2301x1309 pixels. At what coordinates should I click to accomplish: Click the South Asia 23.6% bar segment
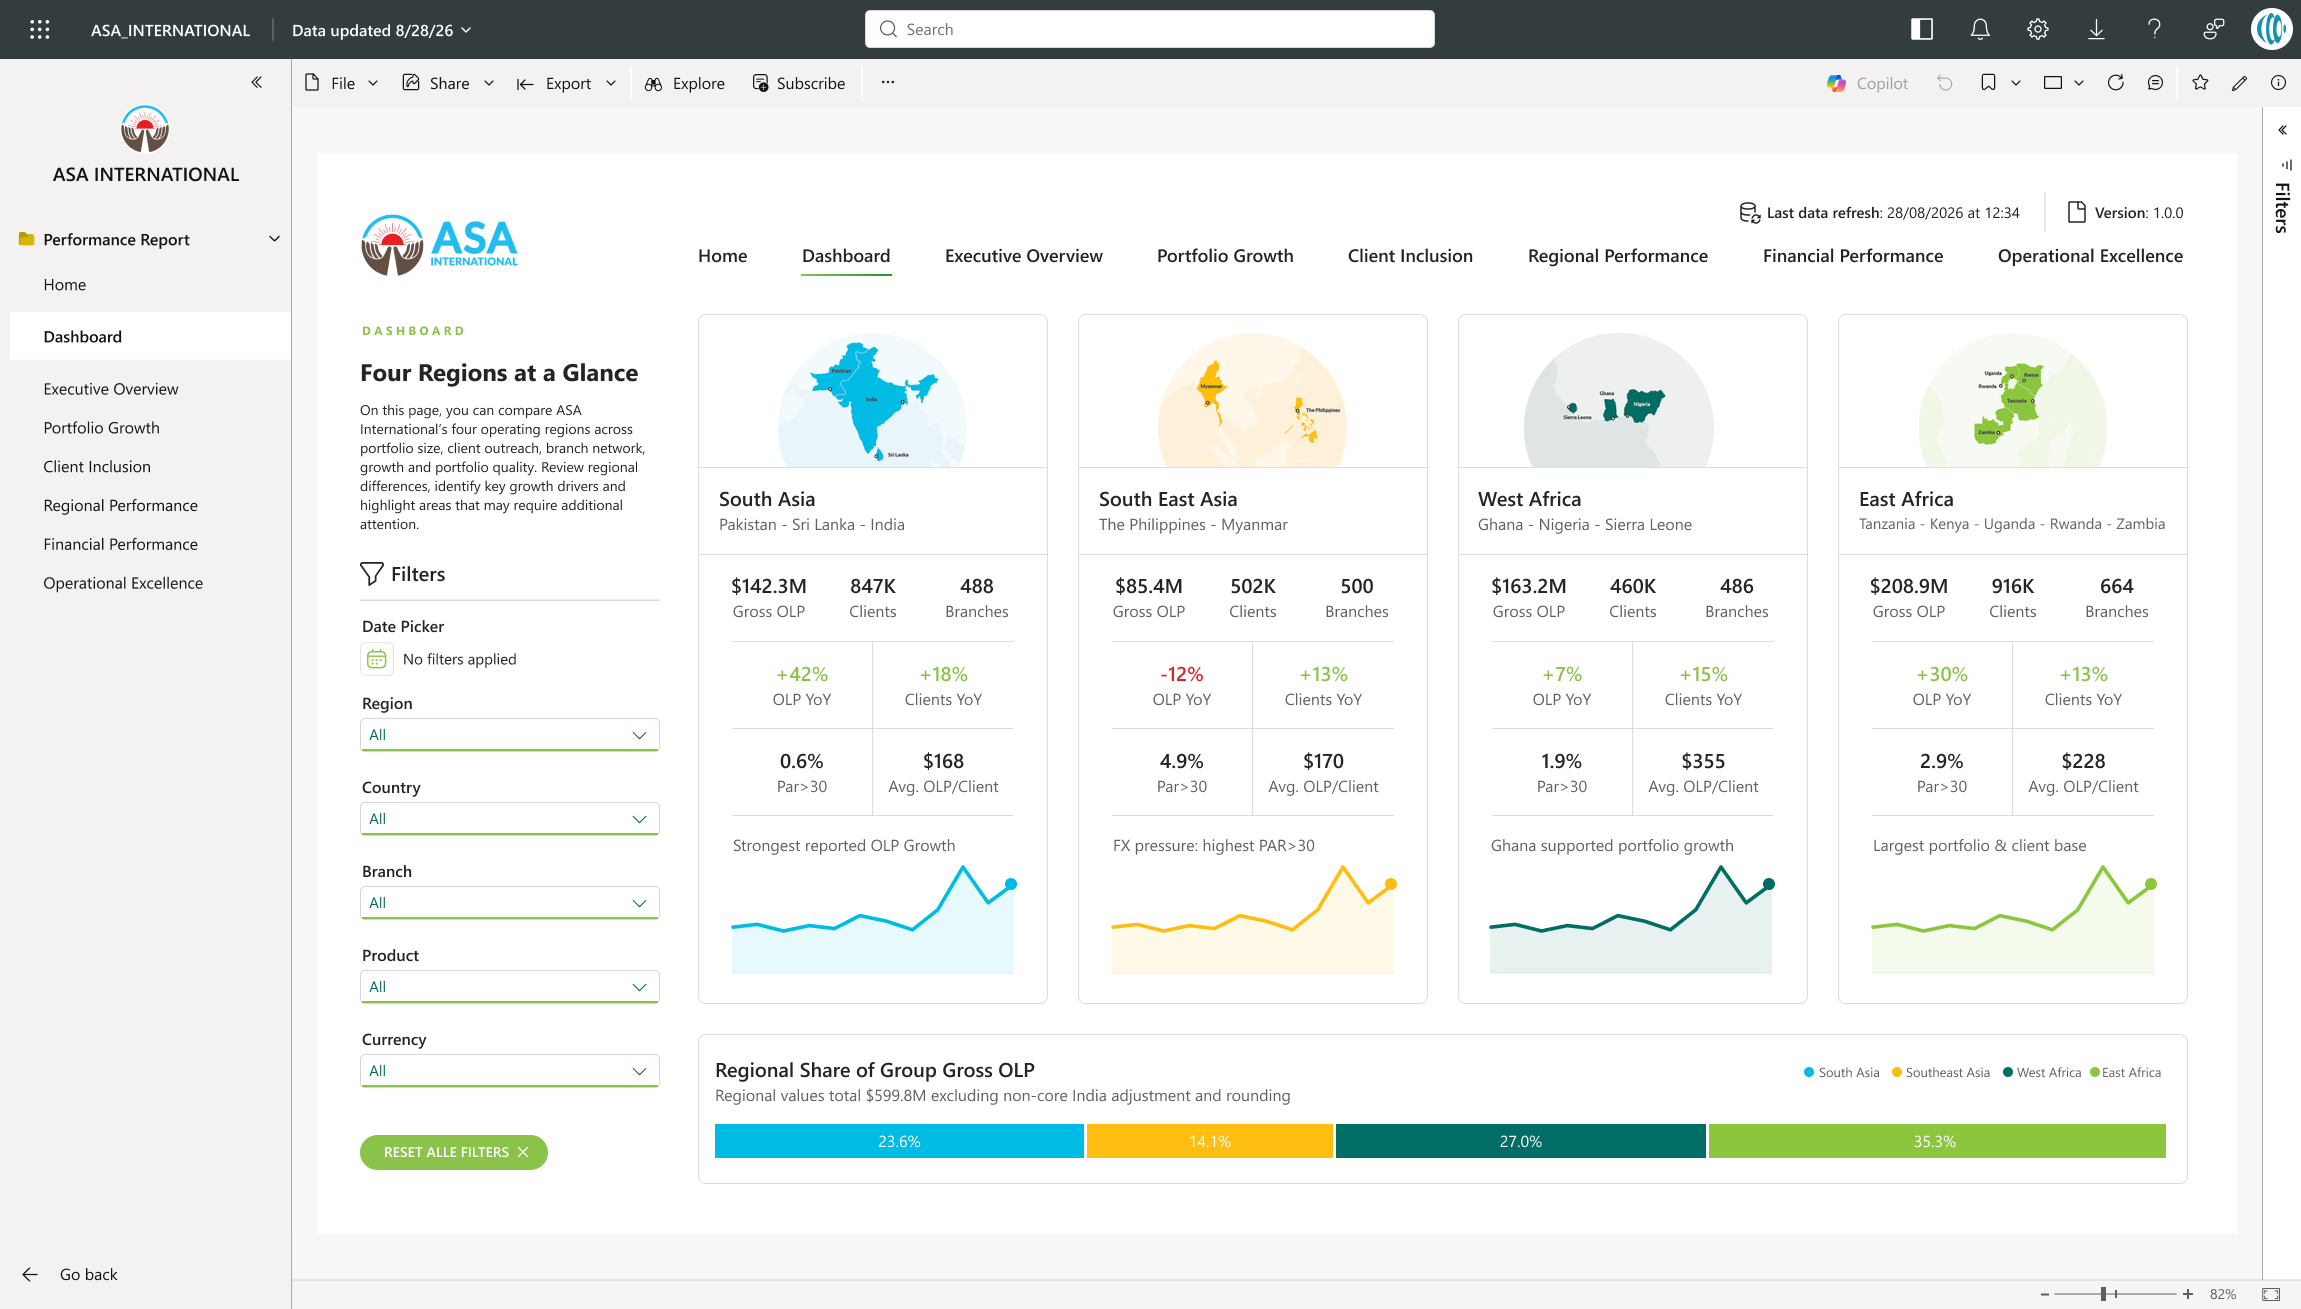click(899, 1141)
